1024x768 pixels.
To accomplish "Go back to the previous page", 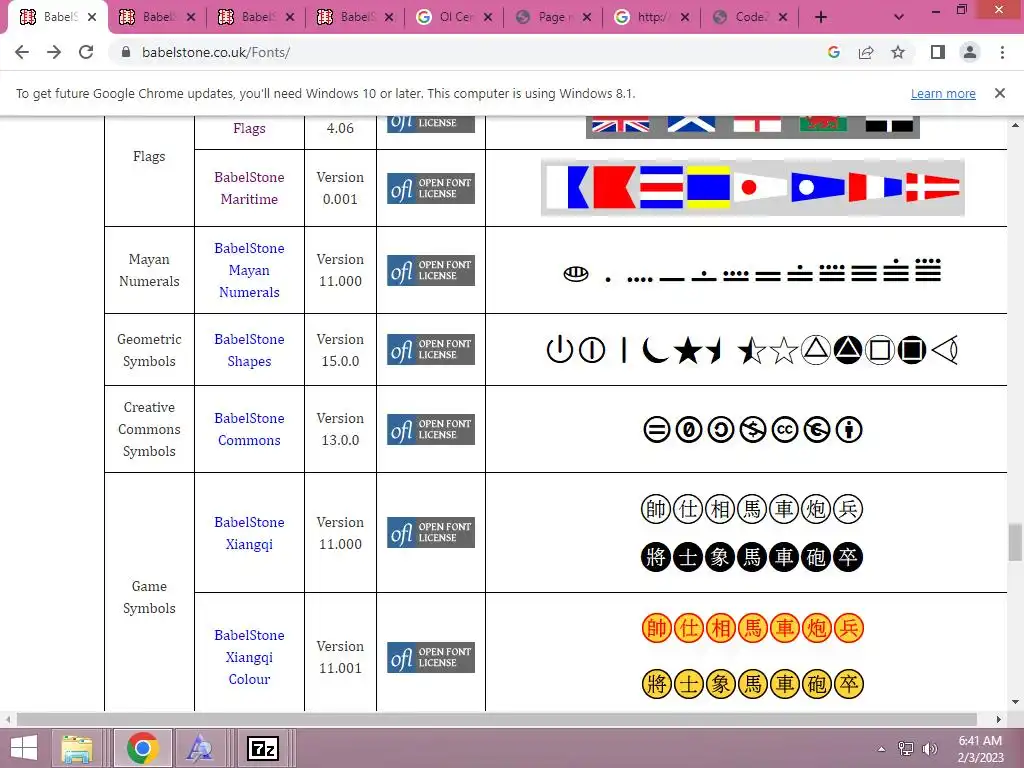I will coord(22,52).
